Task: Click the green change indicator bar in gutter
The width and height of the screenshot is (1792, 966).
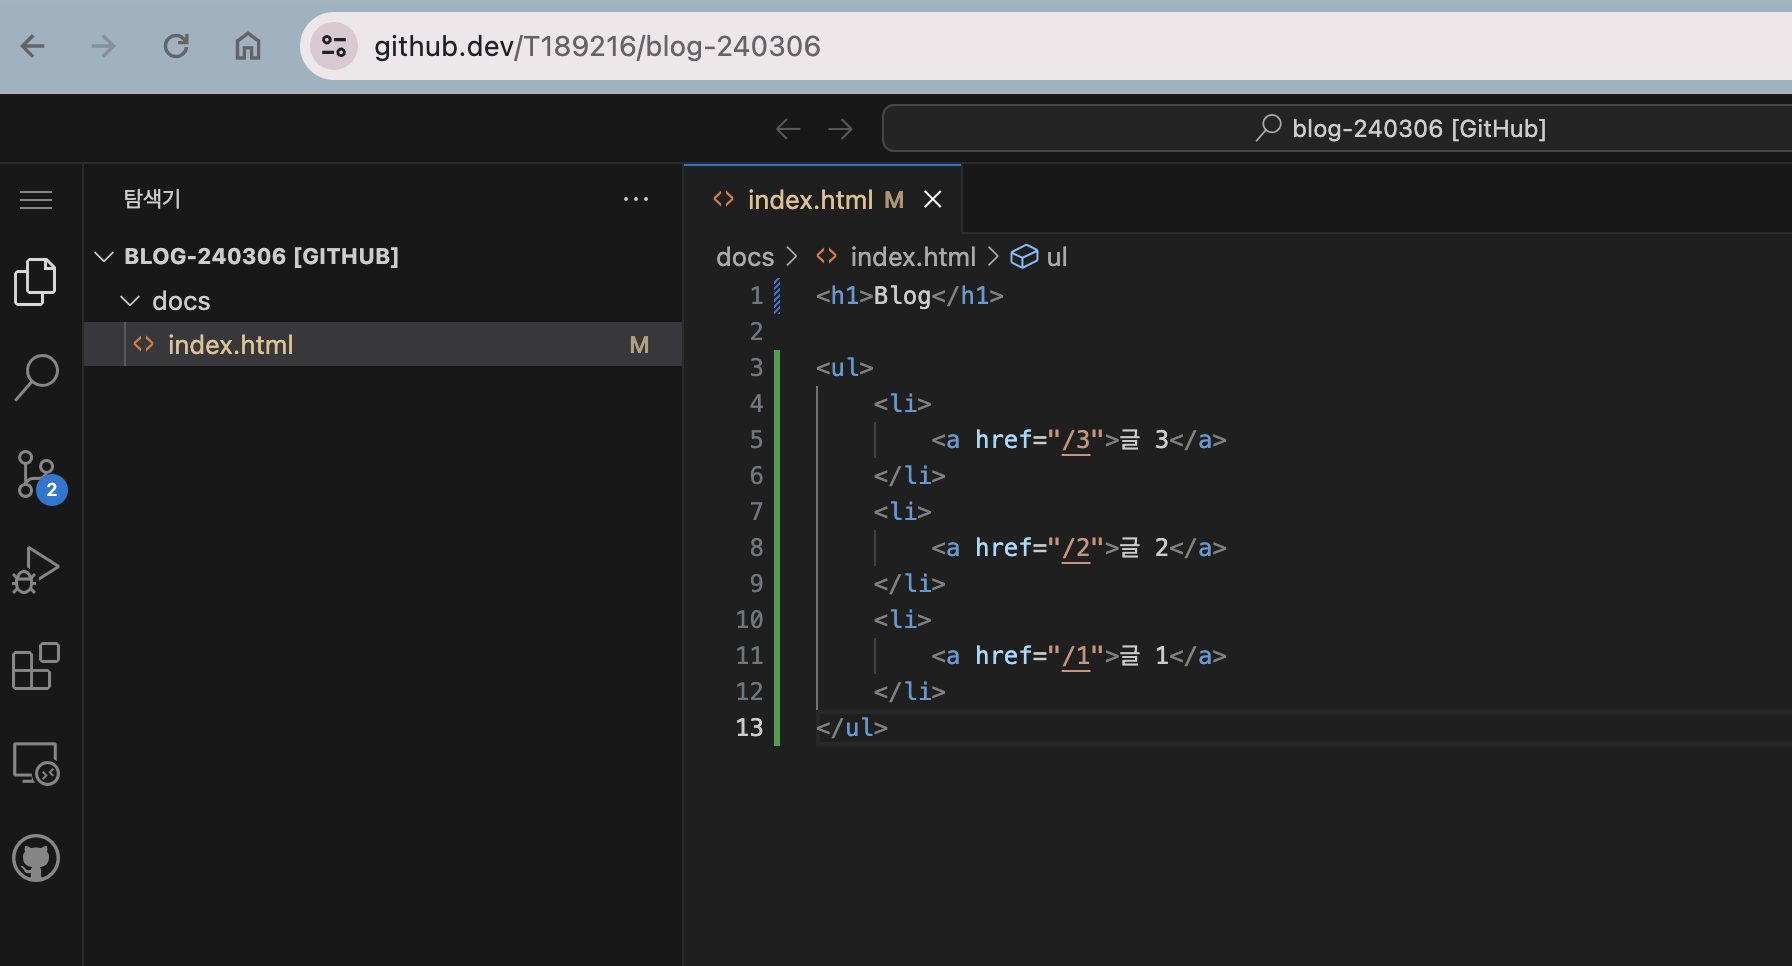Action: 777,547
